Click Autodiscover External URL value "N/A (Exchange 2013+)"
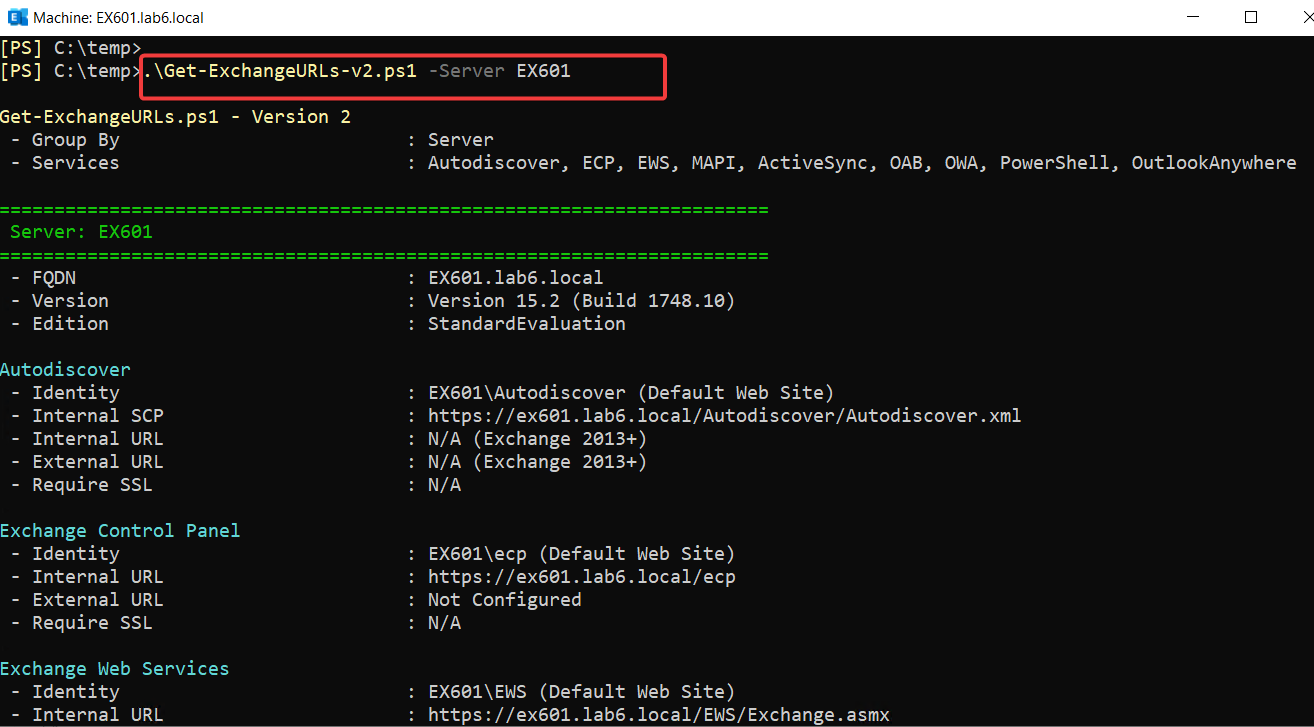The width and height of the screenshot is (1314, 727). coord(537,462)
